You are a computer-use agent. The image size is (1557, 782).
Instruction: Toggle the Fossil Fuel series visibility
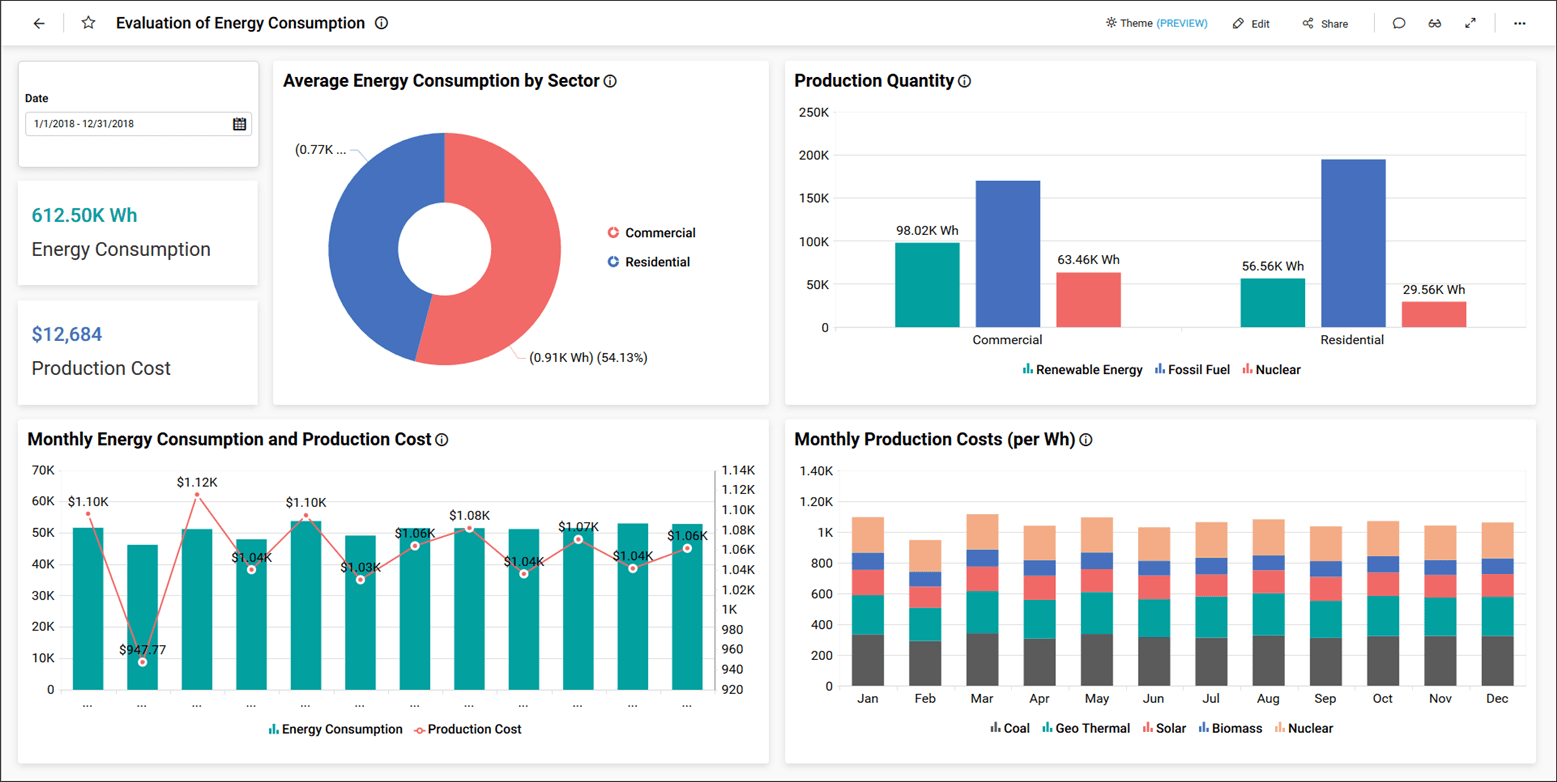point(1192,369)
